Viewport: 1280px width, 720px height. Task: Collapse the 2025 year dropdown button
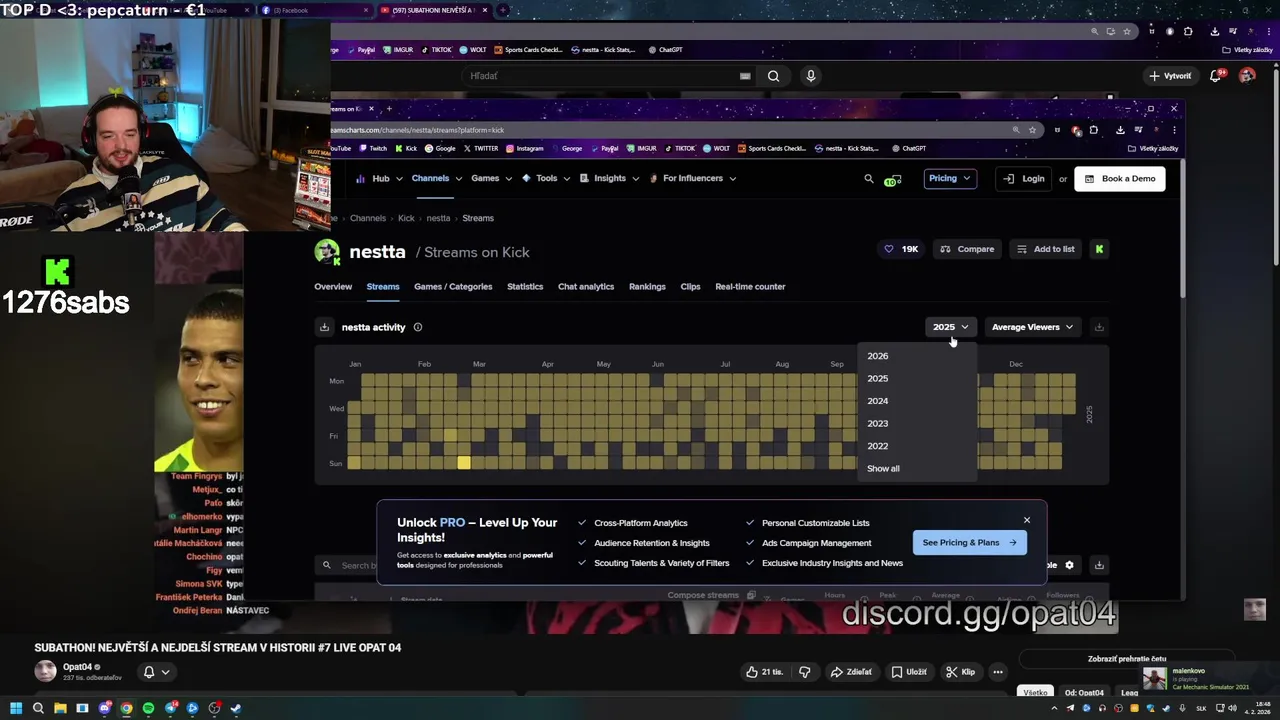950,327
